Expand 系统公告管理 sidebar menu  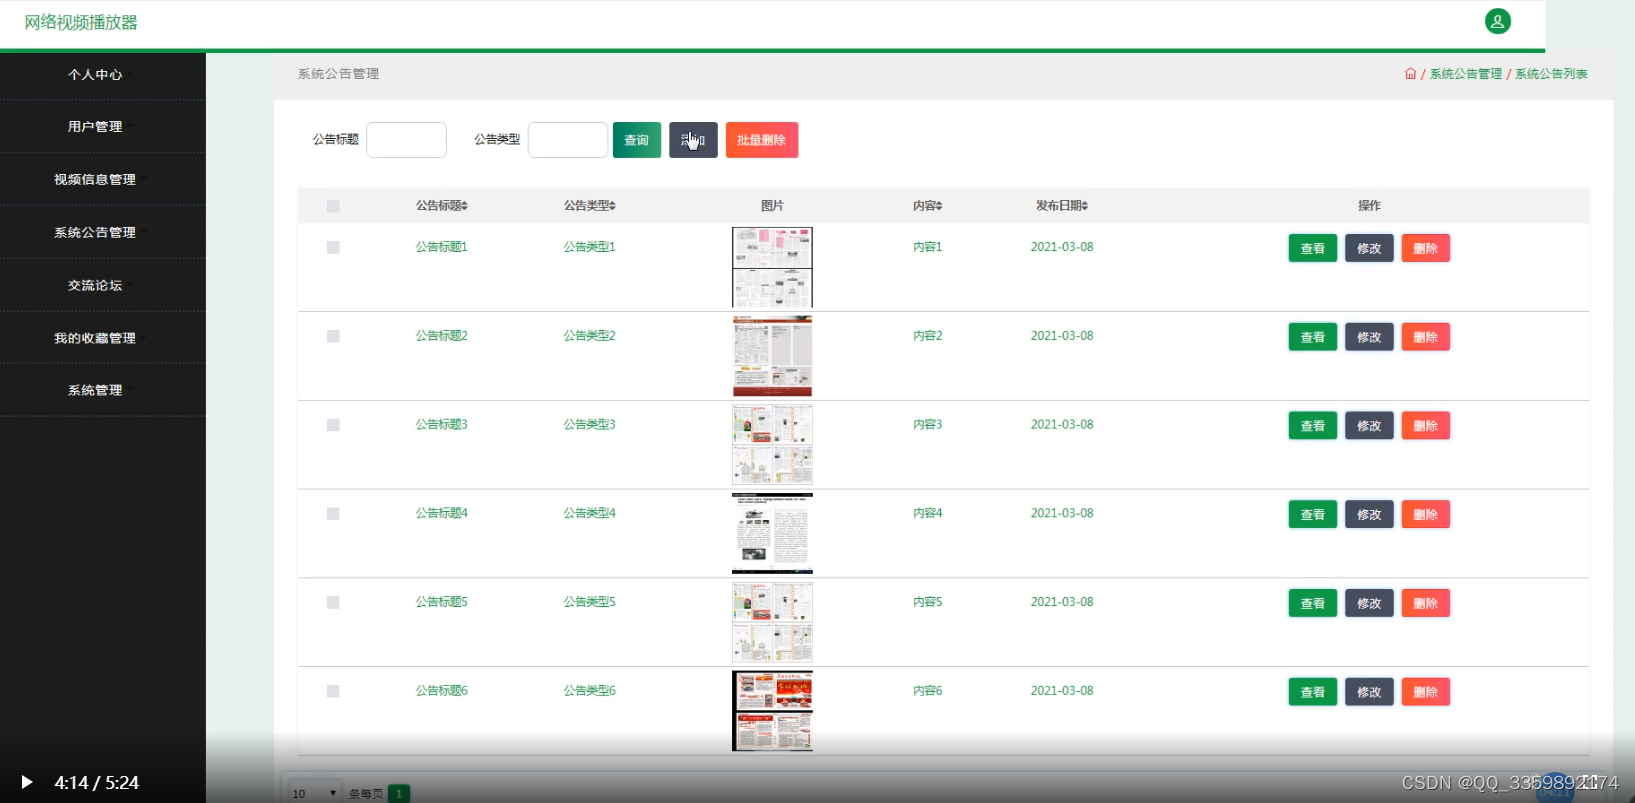pos(102,233)
